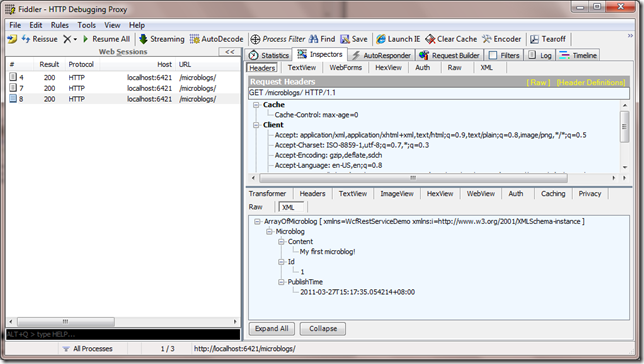Click the QuickExec command input box
The width and height of the screenshot is (644, 364).
pos(123,334)
